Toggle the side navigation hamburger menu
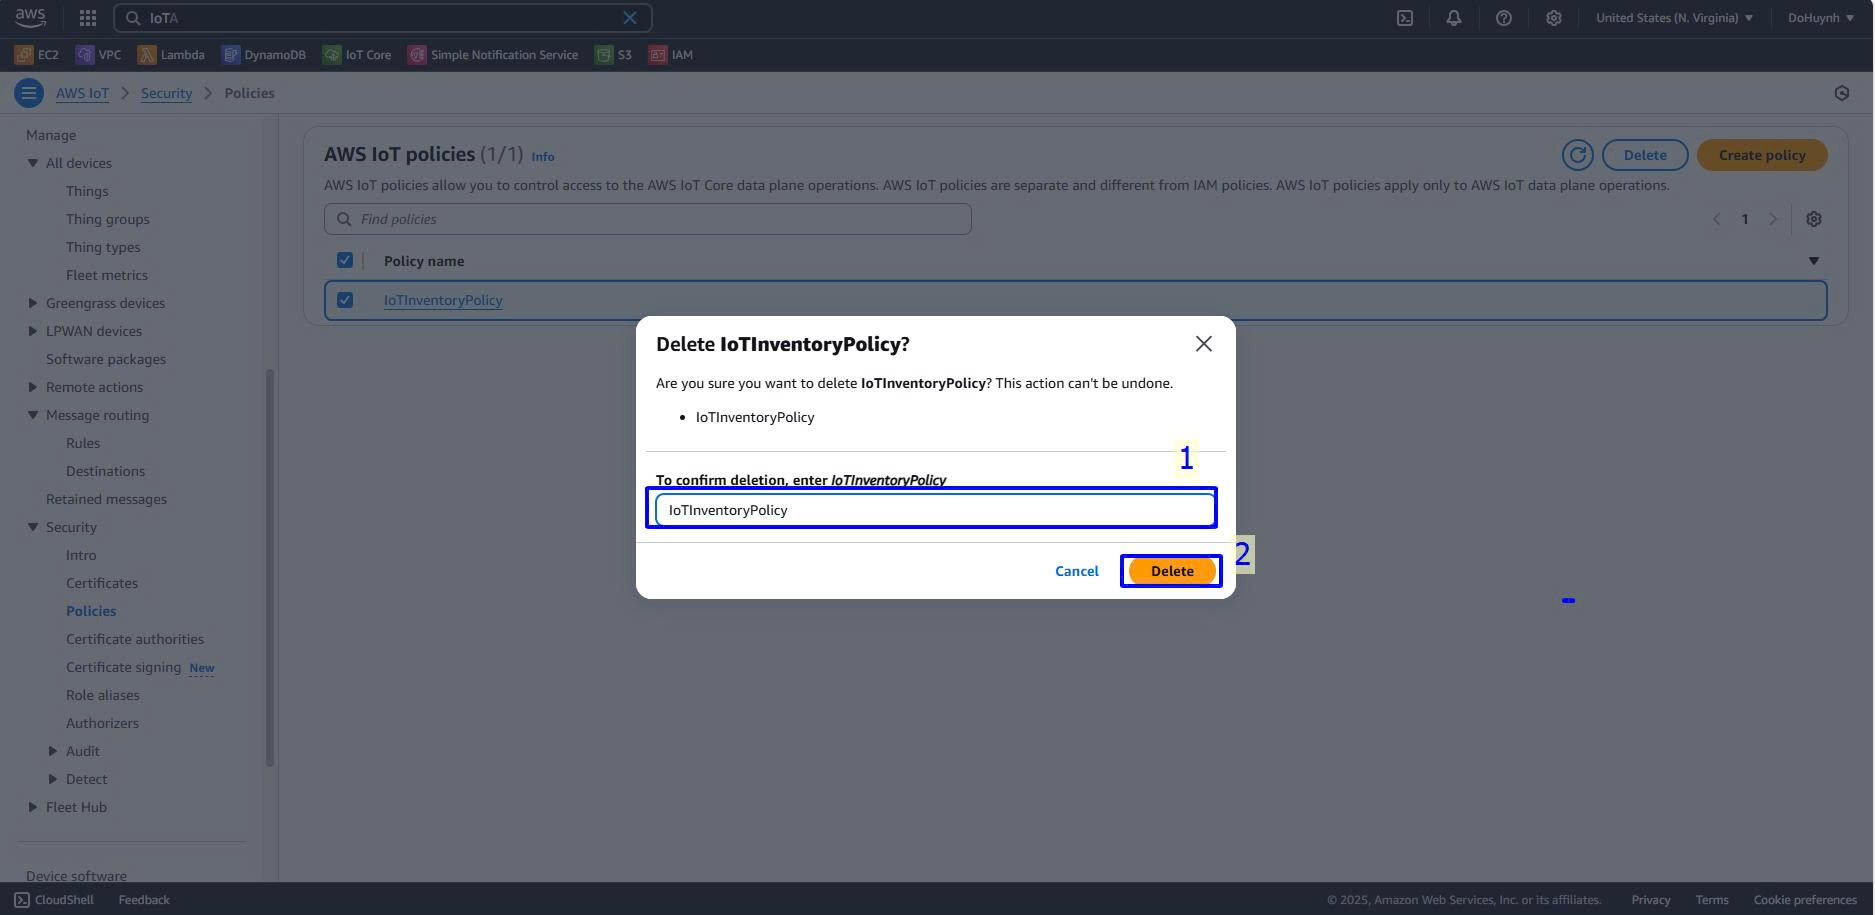 click(x=28, y=93)
